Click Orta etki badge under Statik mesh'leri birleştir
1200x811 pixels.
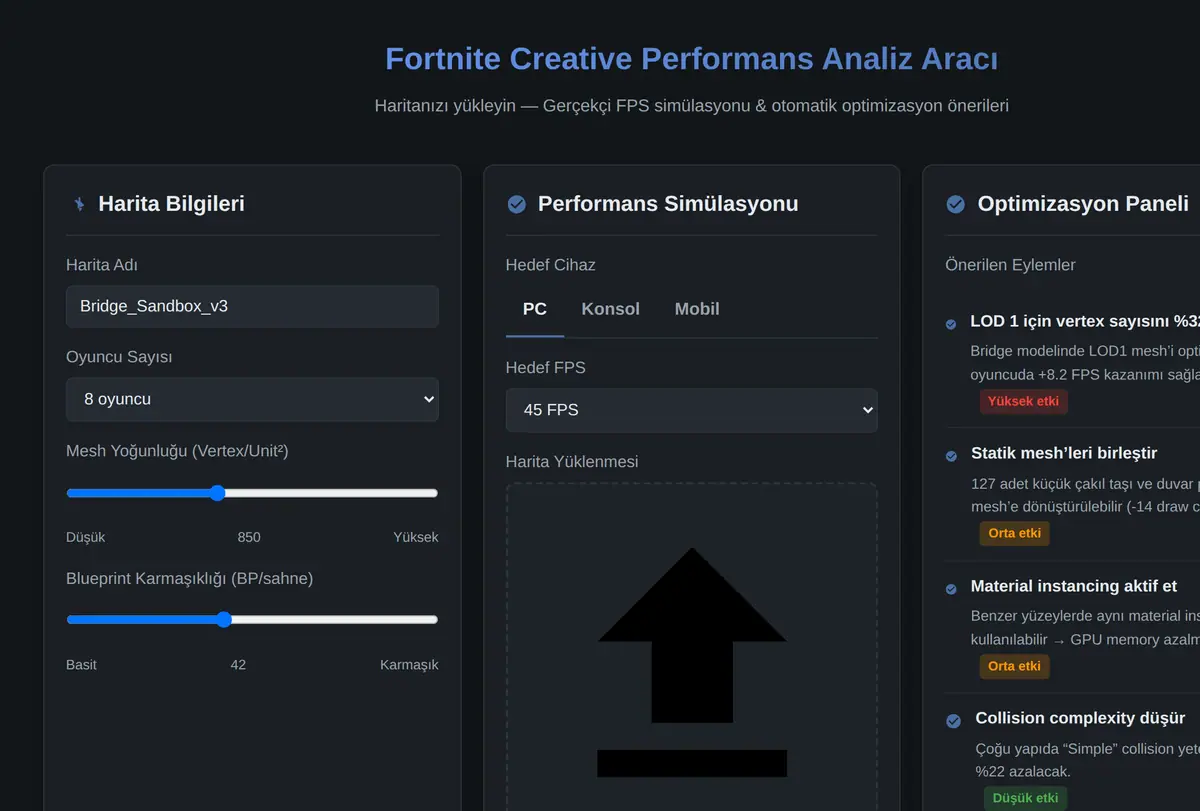click(x=1014, y=533)
